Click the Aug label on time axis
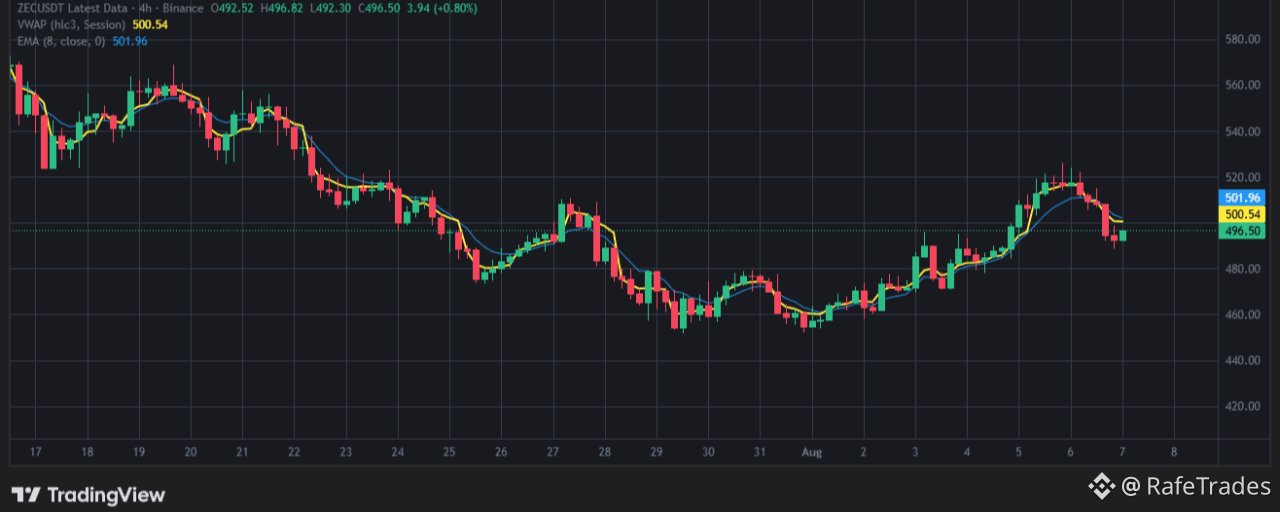Viewport: 1280px width, 512px height. coord(811,451)
